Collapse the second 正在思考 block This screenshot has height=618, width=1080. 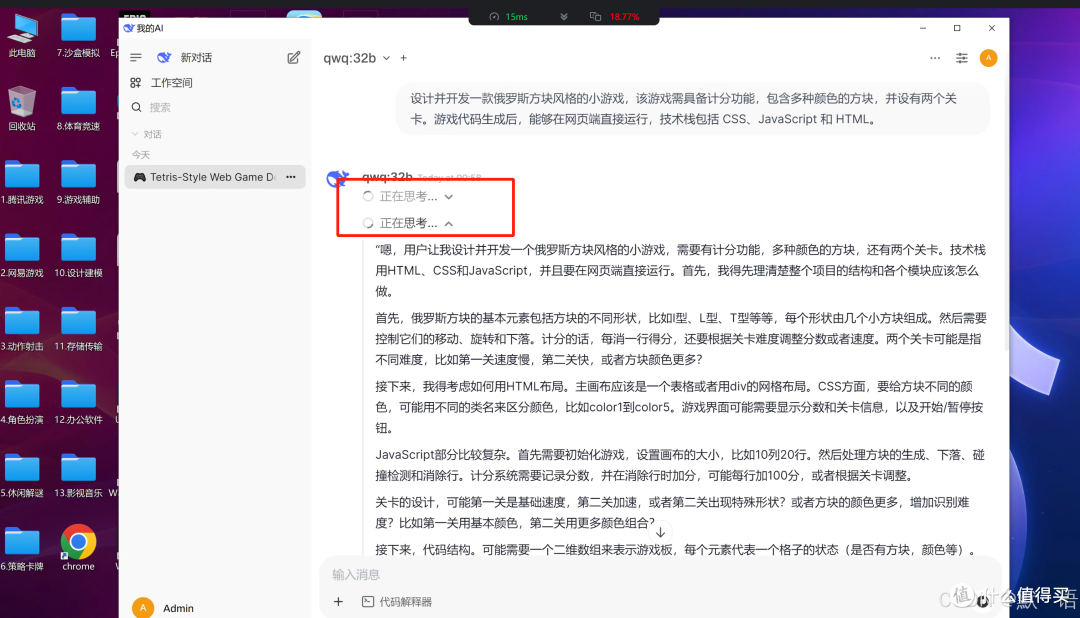(408, 223)
